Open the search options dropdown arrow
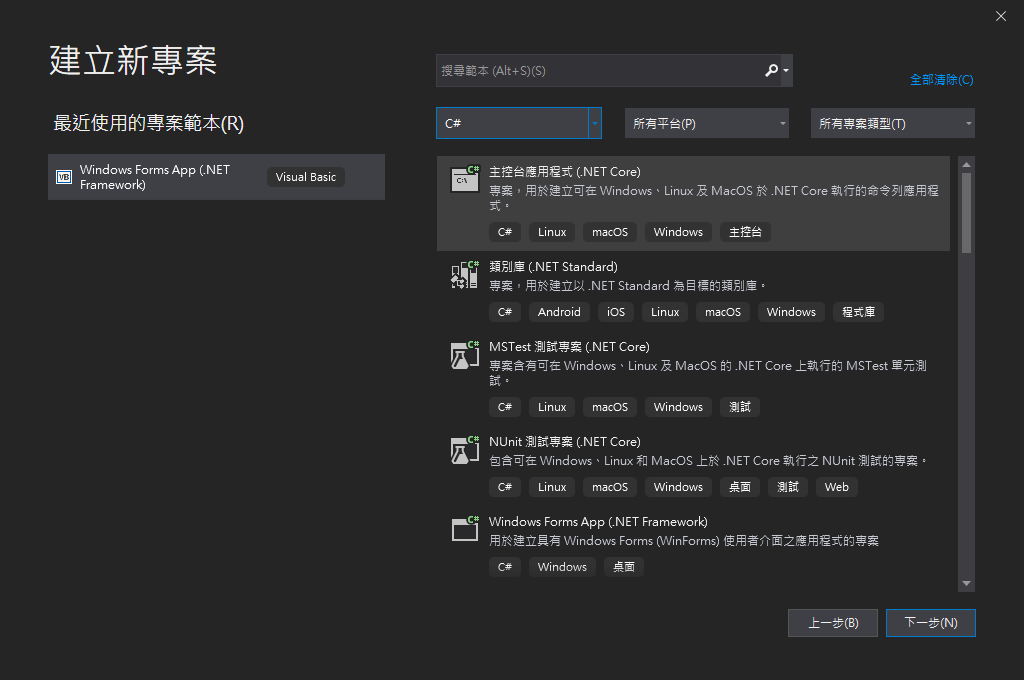 click(x=786, y=71)
